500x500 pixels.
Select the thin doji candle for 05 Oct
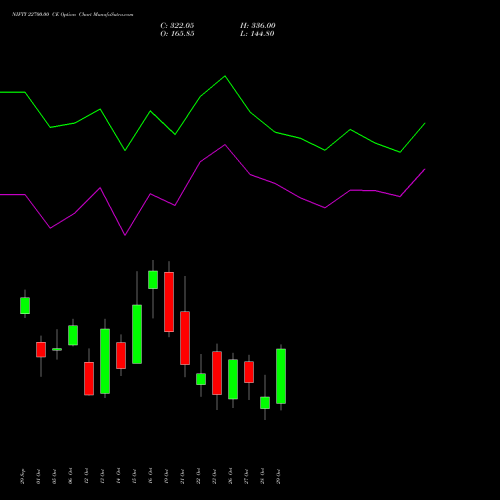(x=57, y=349)
